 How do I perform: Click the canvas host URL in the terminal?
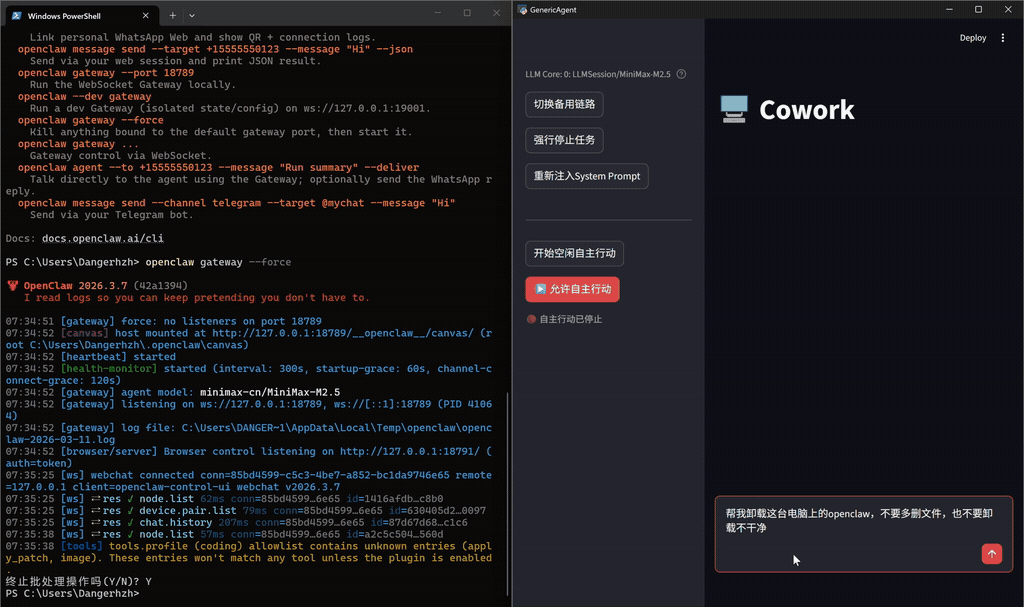tap(343, 333)
